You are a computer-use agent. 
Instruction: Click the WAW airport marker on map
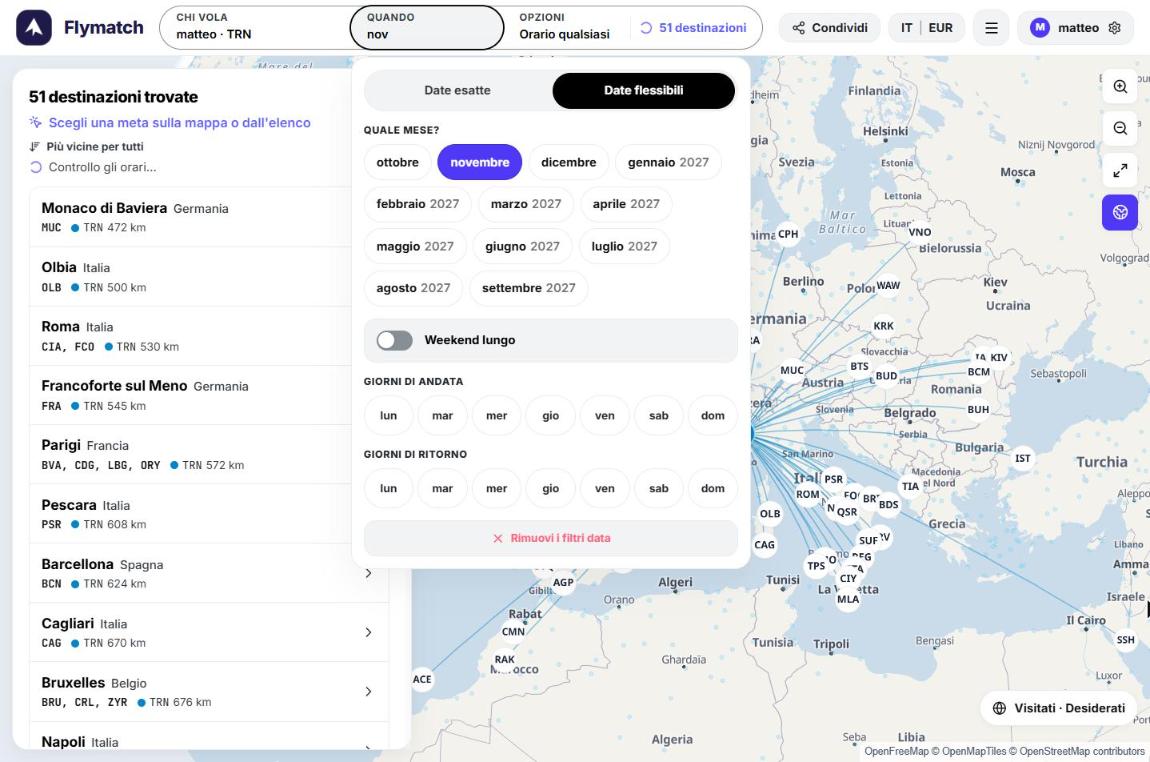point(888,285)
